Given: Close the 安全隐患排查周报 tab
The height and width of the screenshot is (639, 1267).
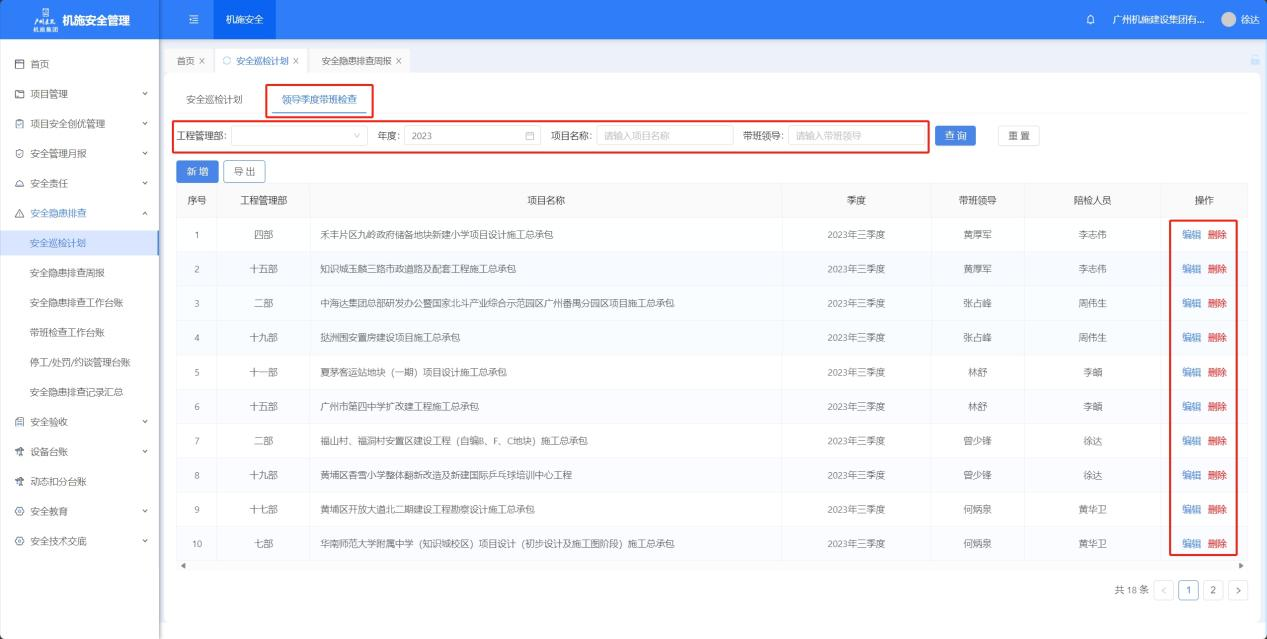Looking at the screenshot, I should (x=399, y=61).
